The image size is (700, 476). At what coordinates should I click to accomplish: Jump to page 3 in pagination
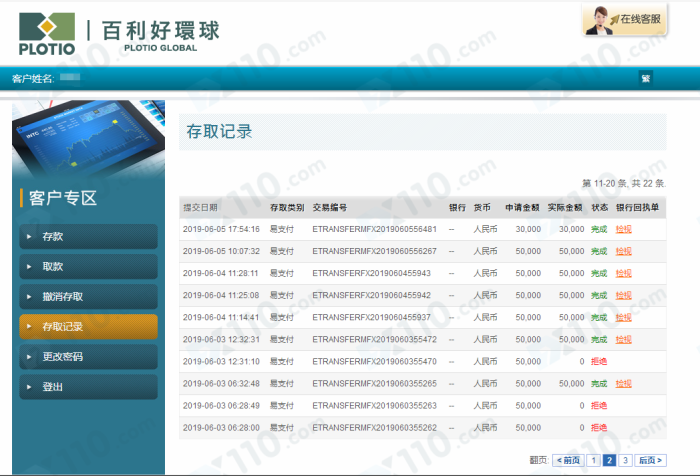pos(625,460)
